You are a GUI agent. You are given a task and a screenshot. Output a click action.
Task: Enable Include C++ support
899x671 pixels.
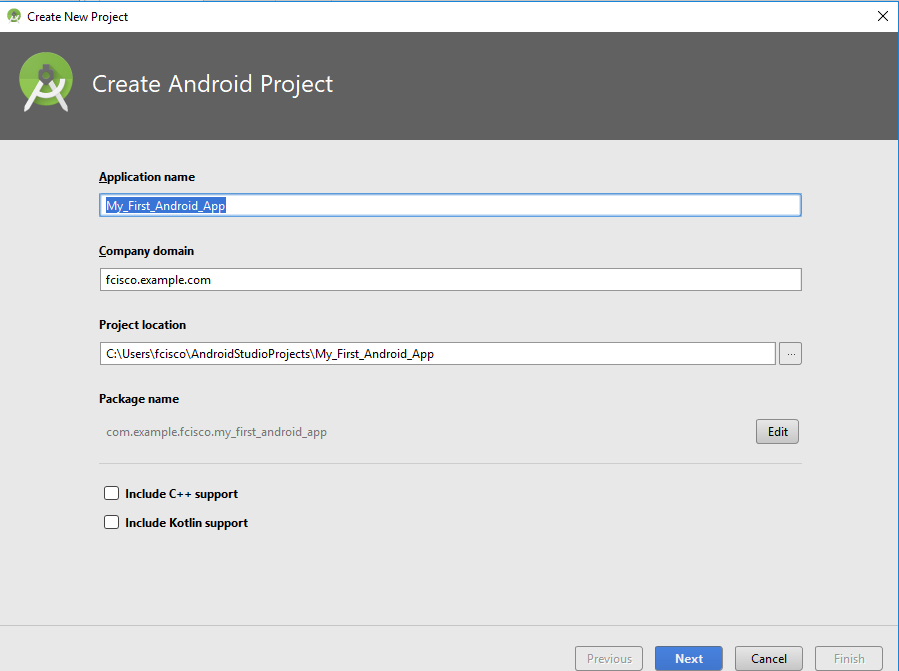tap(112, 494)
